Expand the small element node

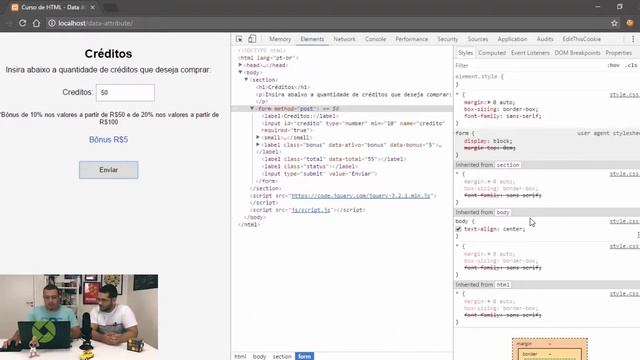click(x=258, y=138)
